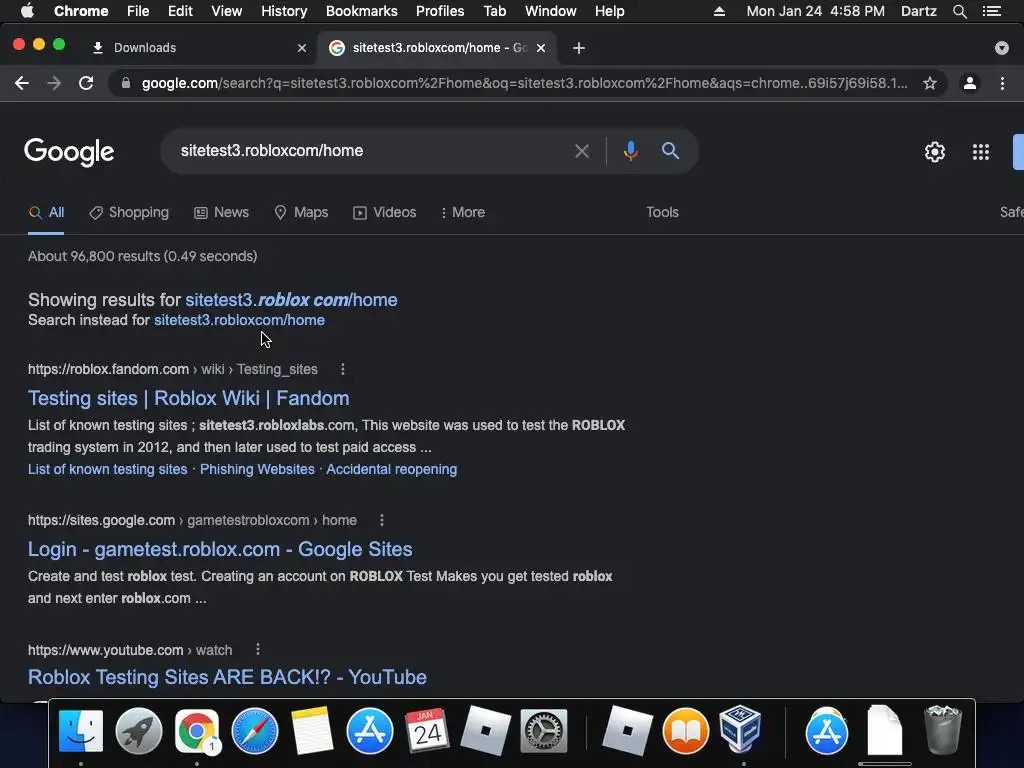Close the sitetest3.robloxcom/home tab
Image resolution: width=1024 pixels, height=768 pixels.
(541, 48)
